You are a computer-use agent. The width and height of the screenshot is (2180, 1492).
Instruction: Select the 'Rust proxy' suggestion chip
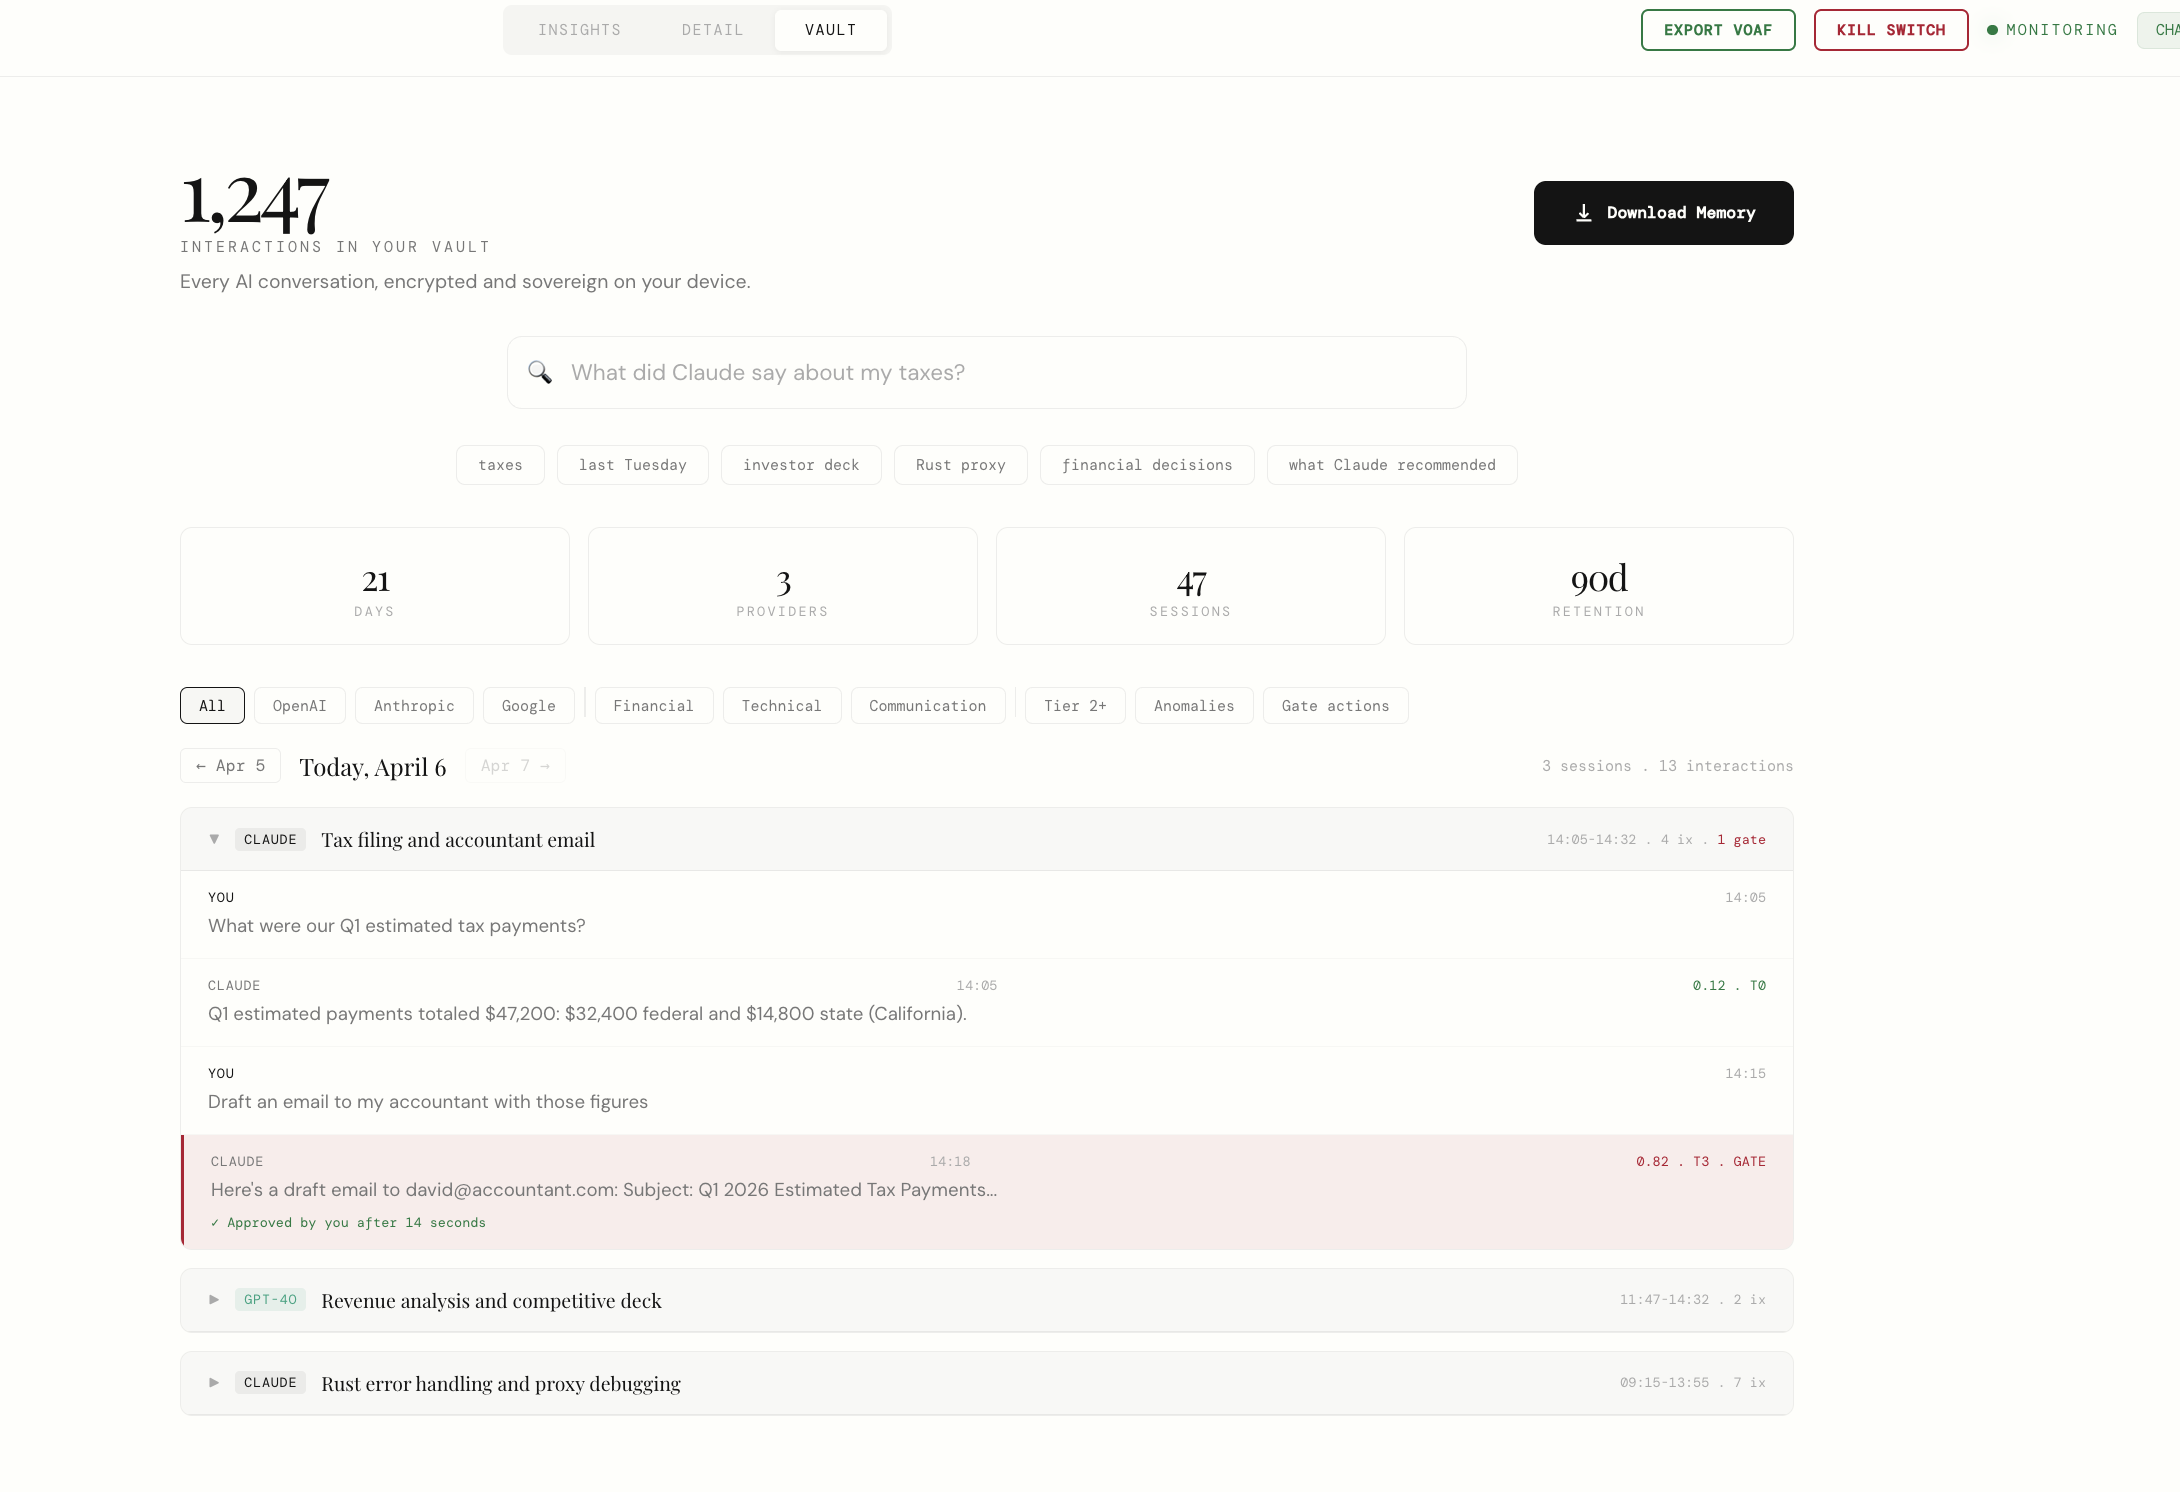coord(961,465)
